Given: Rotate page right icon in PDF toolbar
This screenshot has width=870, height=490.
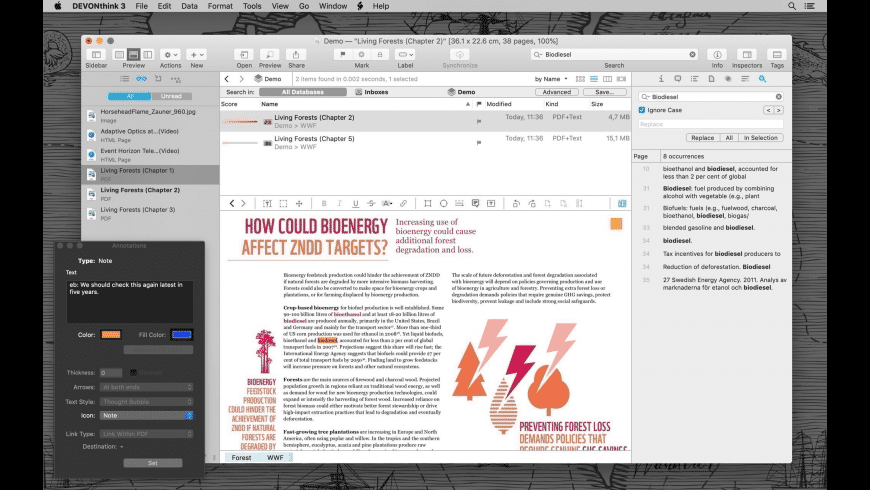Looking at the screenshot, I should (x=532, y=204).
